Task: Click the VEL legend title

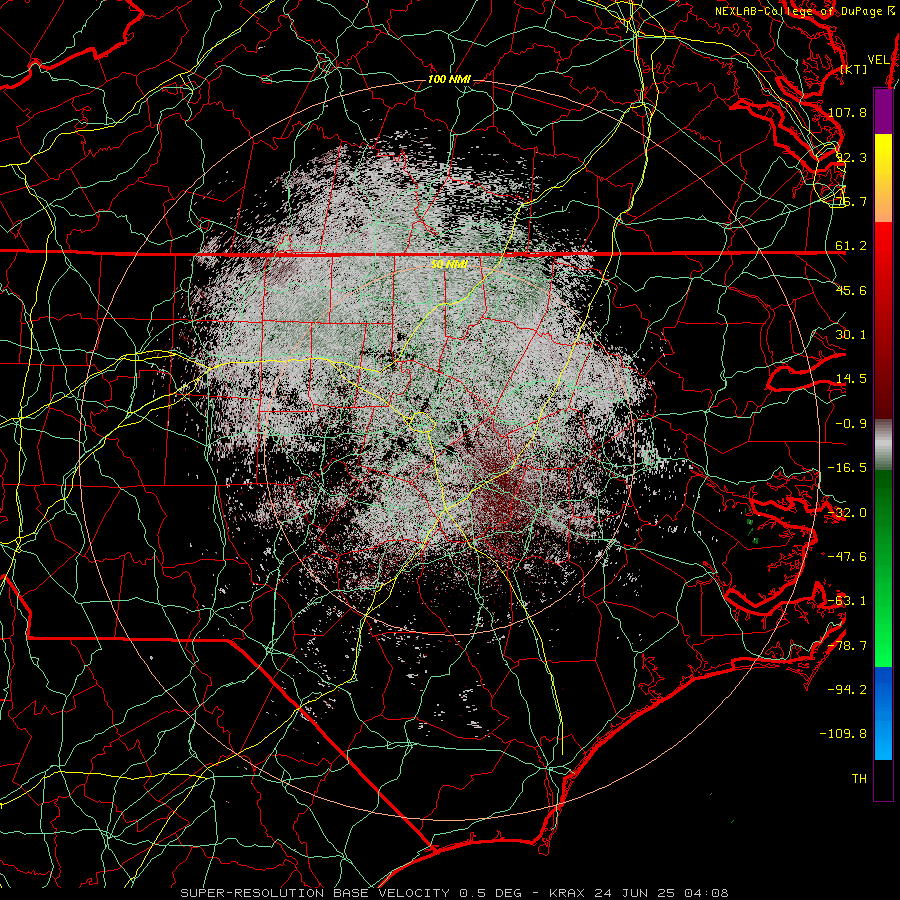Action: pos(878,60)
